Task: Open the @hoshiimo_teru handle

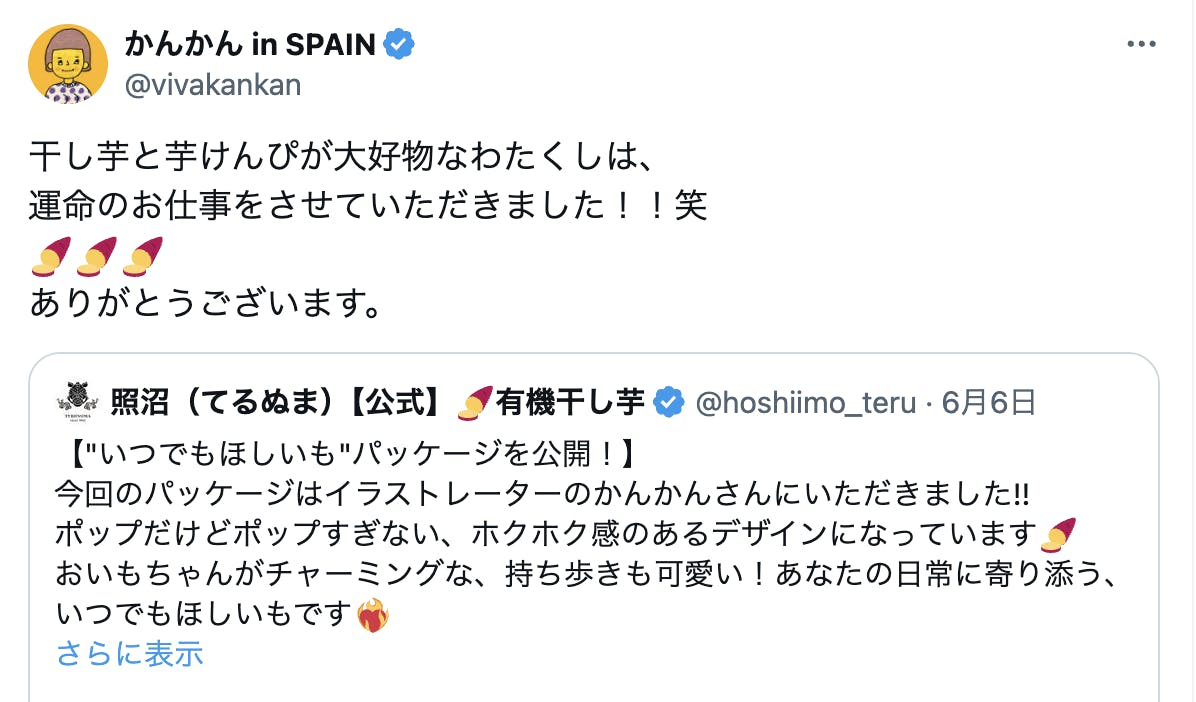Action: (806, 402)
